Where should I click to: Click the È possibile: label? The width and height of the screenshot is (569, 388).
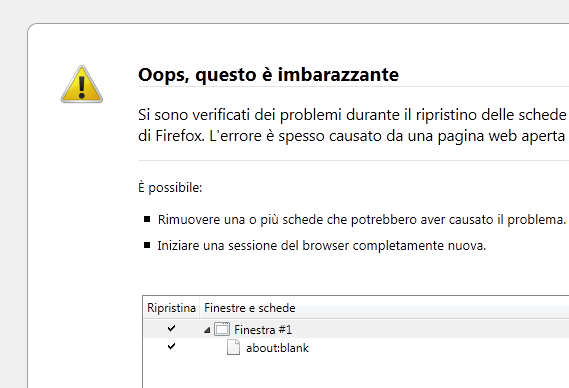(170, 188)
